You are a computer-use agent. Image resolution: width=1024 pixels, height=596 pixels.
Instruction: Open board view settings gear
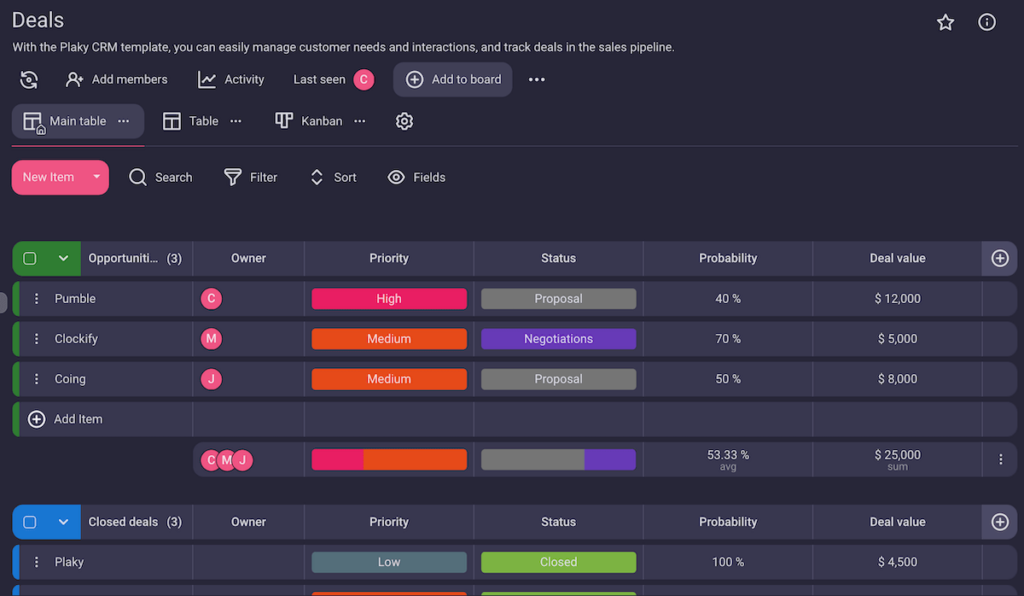click(404, 120)
